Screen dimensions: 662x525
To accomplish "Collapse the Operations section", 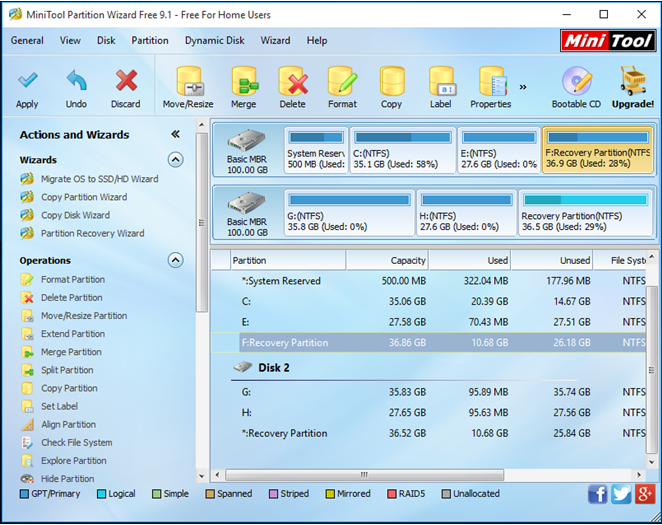I will [175, 260].
